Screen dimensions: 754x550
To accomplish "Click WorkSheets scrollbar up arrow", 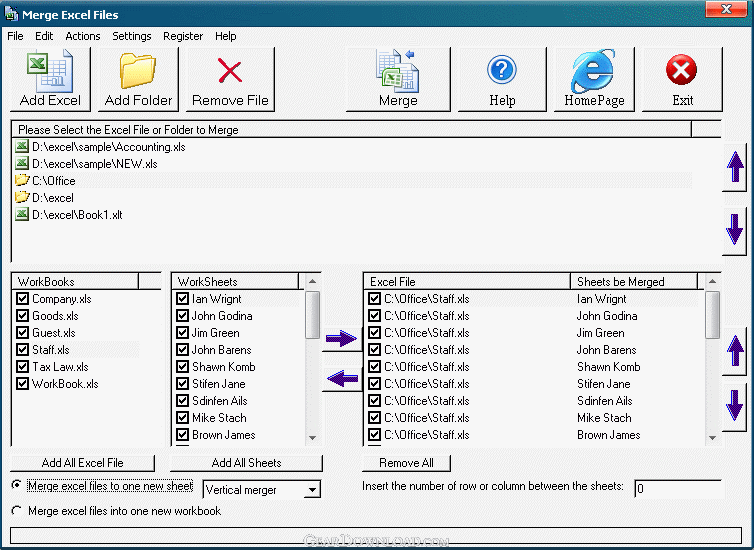I will [x=313, y=281].
